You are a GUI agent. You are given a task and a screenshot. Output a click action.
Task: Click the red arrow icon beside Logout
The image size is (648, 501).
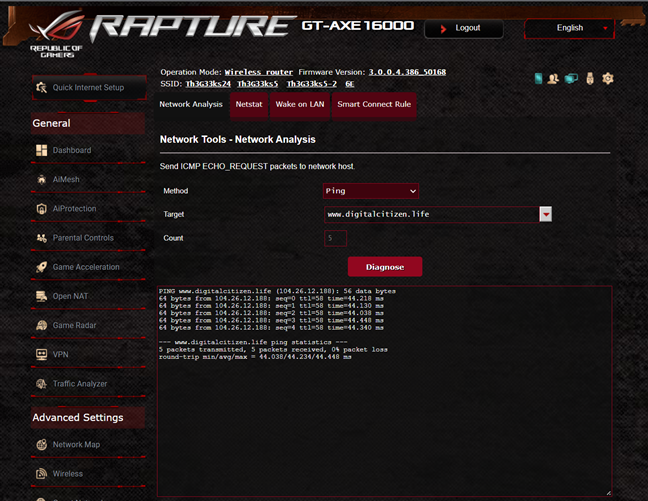[443, 29]
